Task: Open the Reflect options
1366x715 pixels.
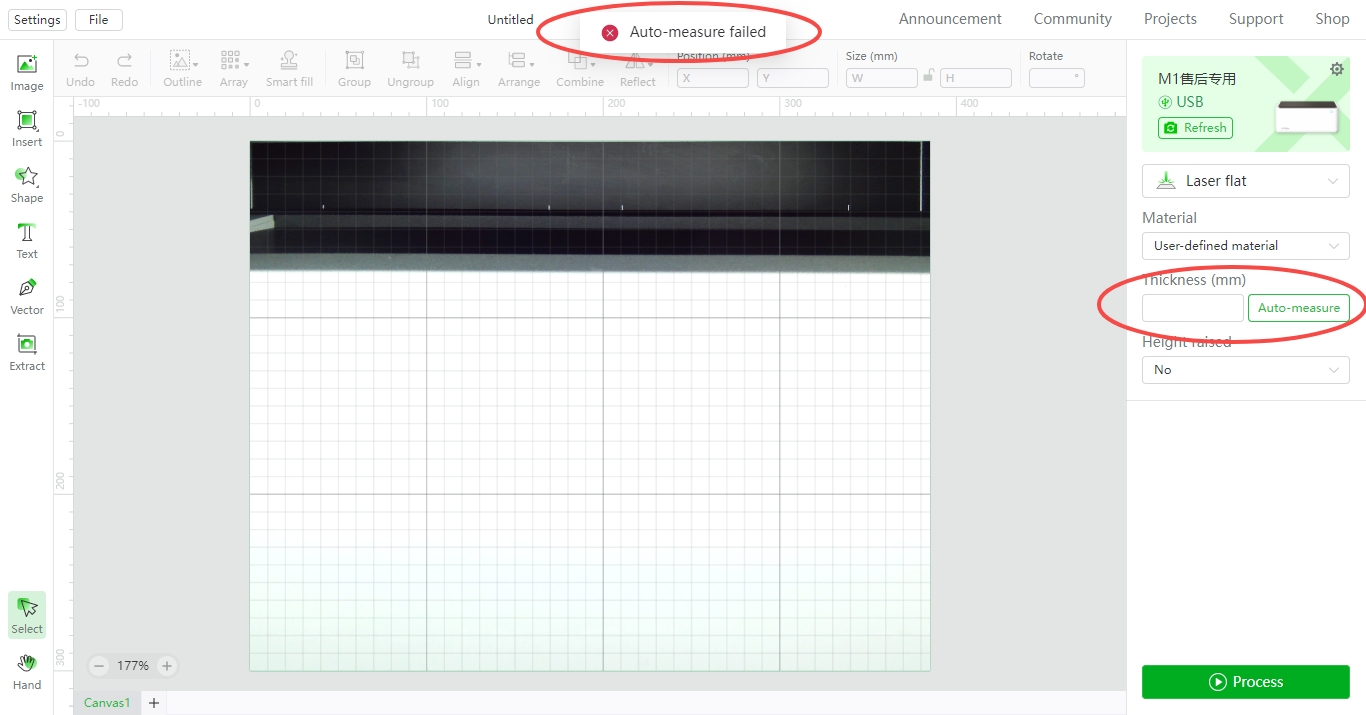Action: [x=637, y=69]
